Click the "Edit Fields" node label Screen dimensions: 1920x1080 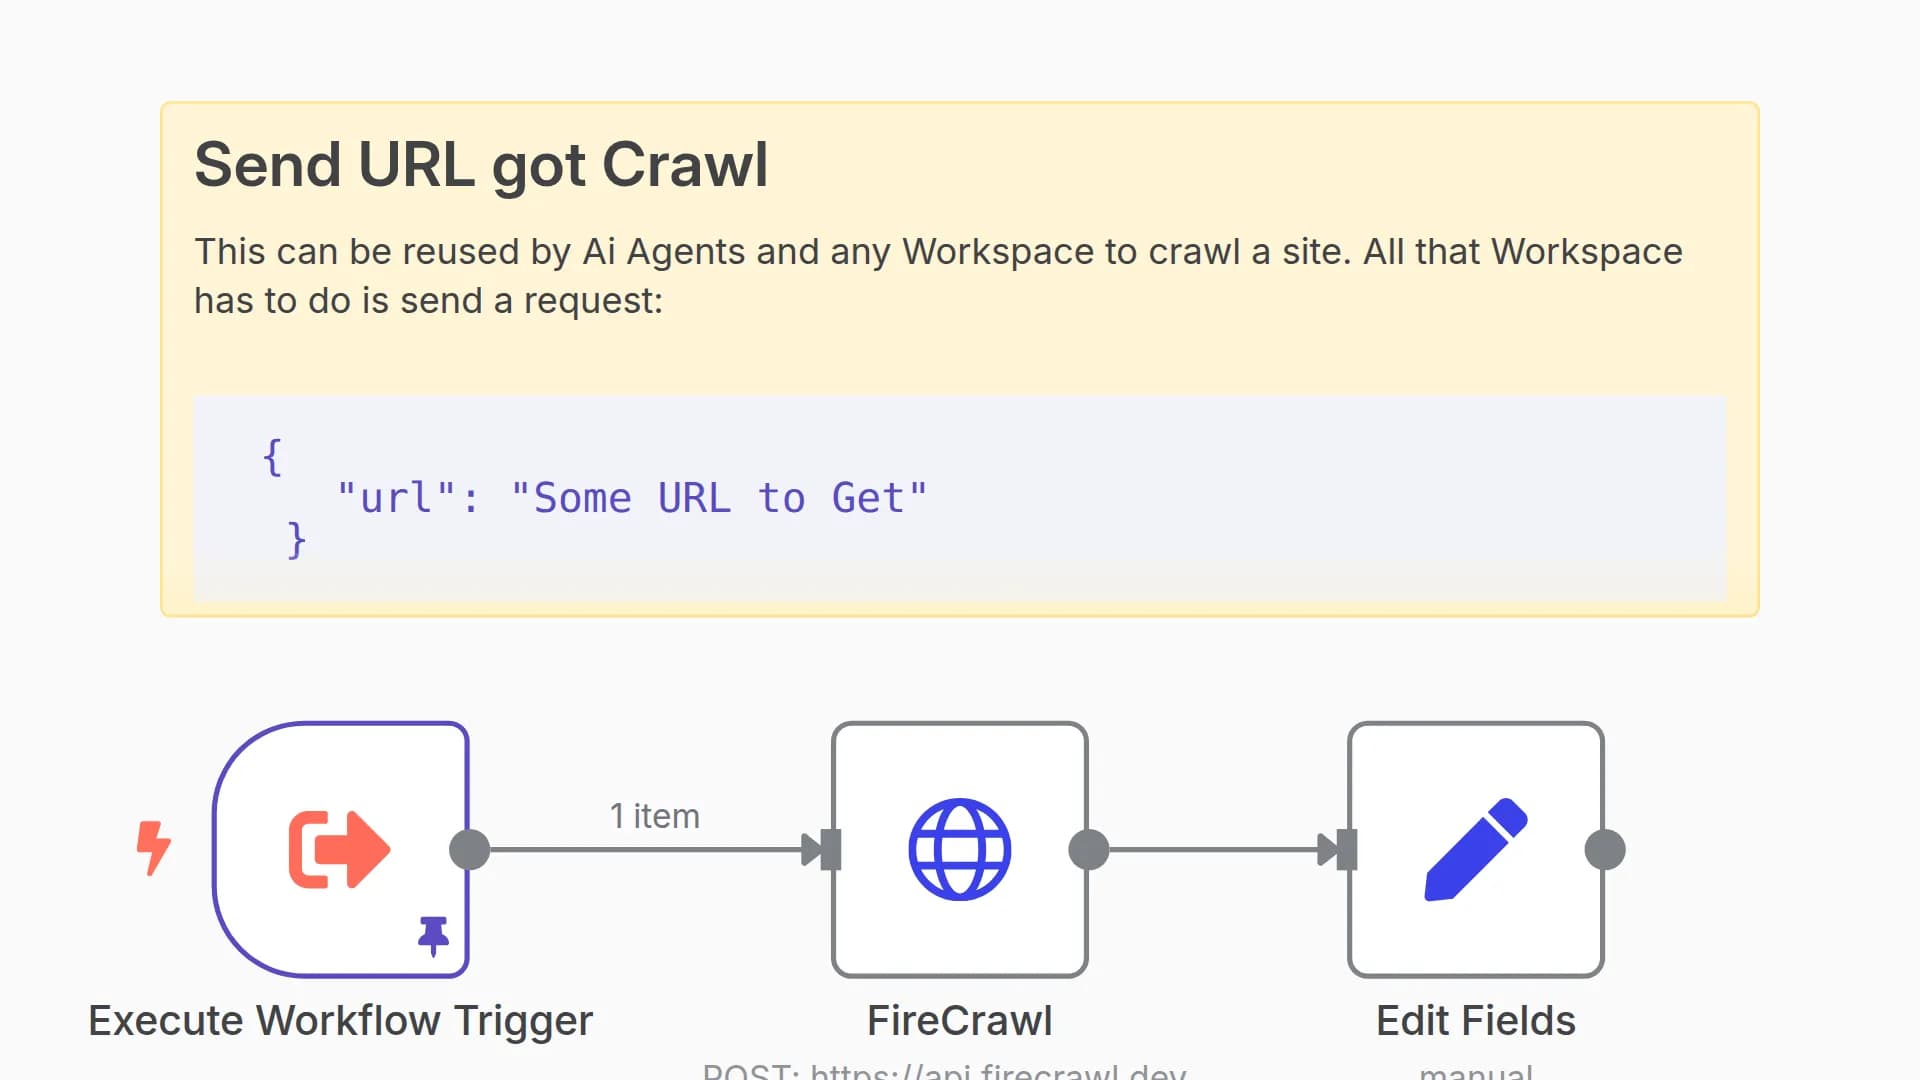click(x=1476, y=1021)
